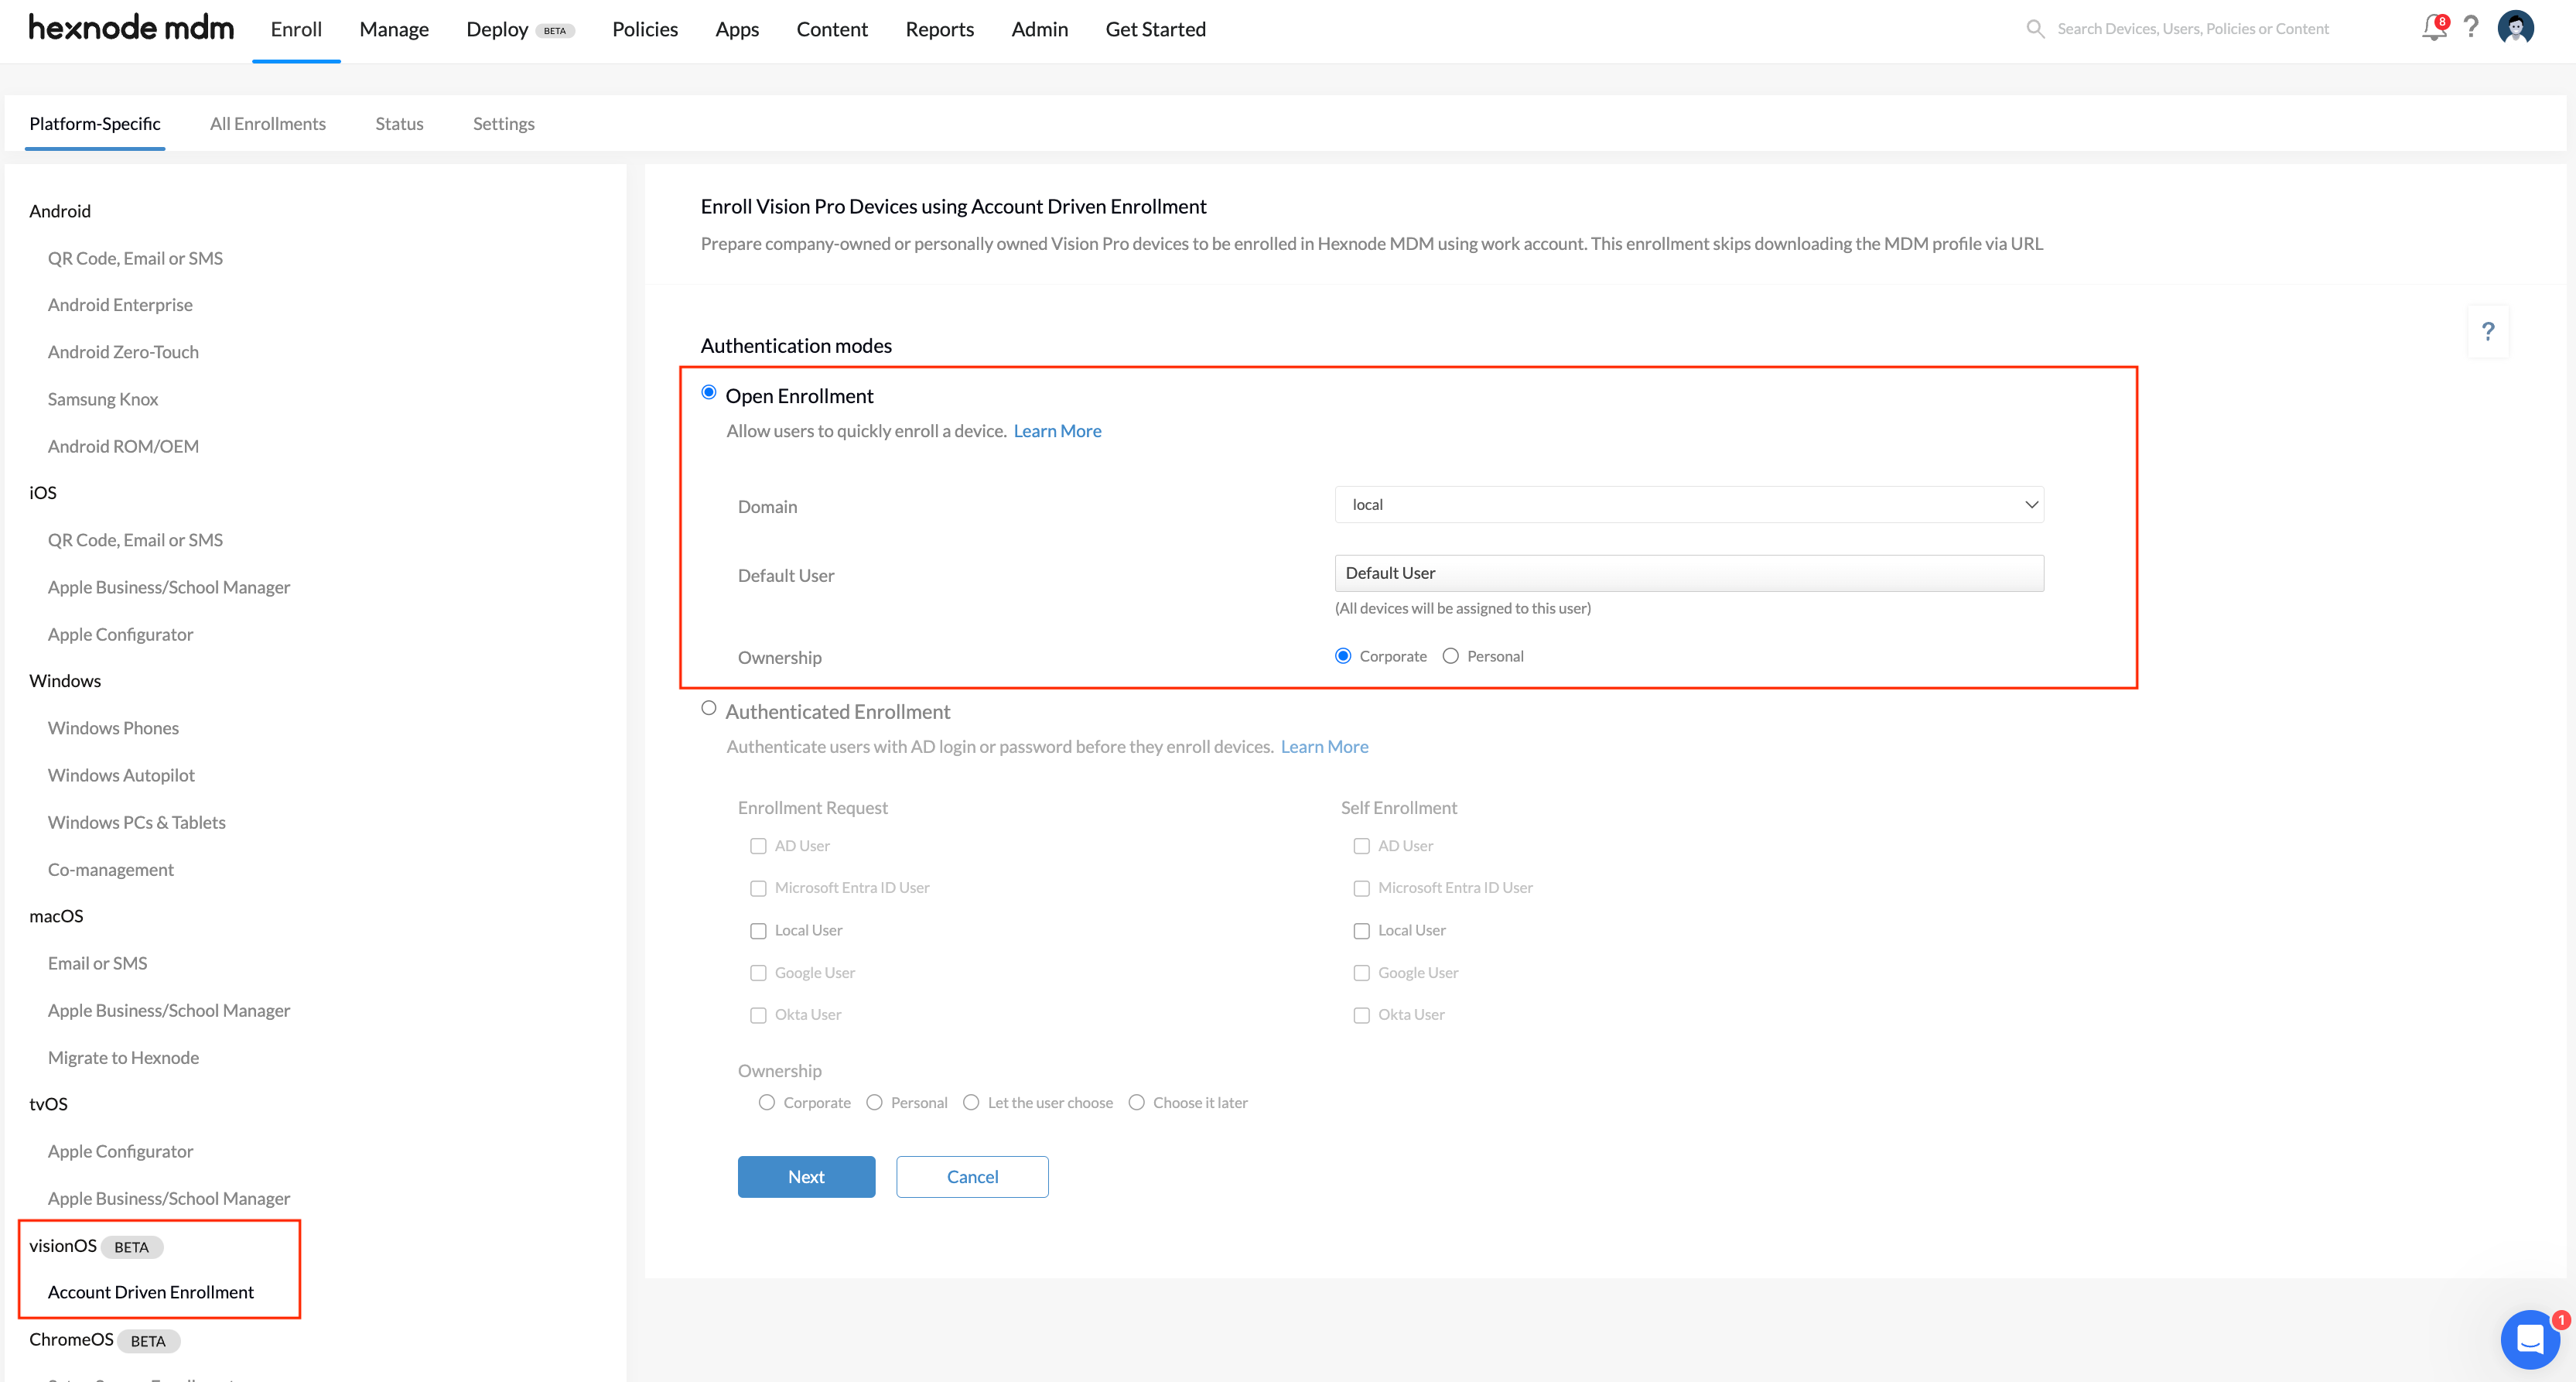Open the Apps menu
The height and width of the screenshot is (1382, 2576).
(x=737, y=29)
